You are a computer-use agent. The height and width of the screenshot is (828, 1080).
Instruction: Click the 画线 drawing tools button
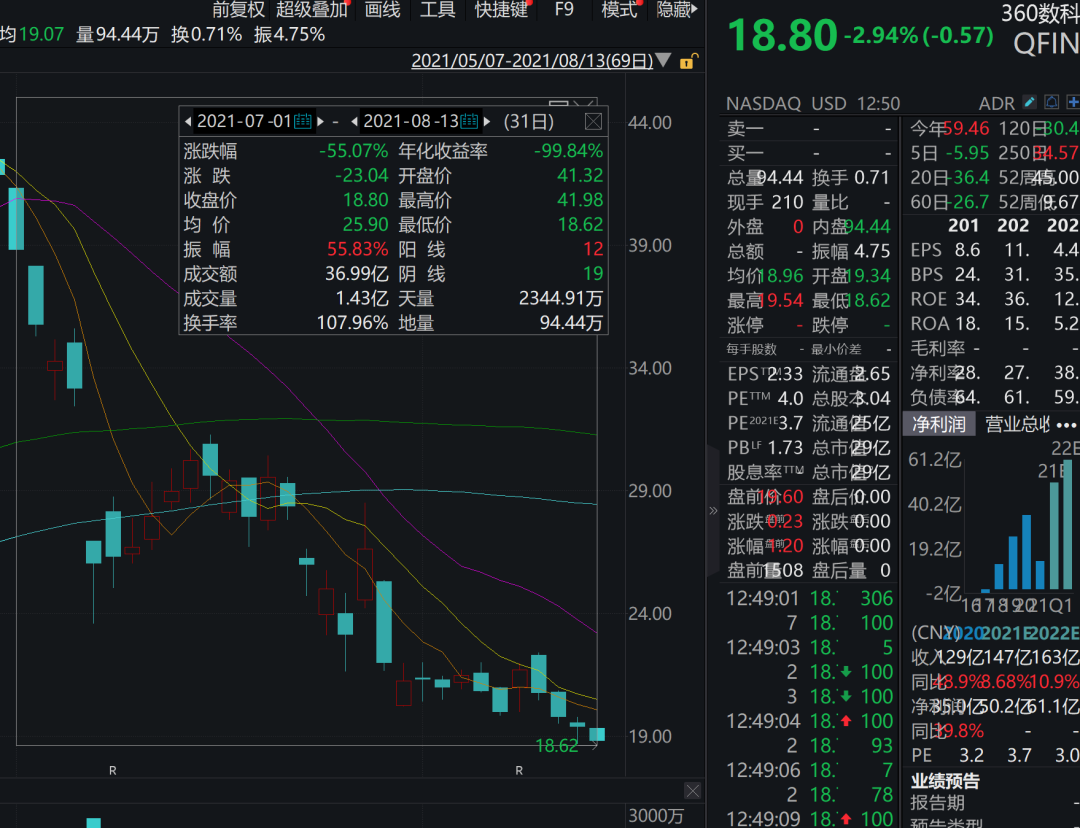coord(382,10)
